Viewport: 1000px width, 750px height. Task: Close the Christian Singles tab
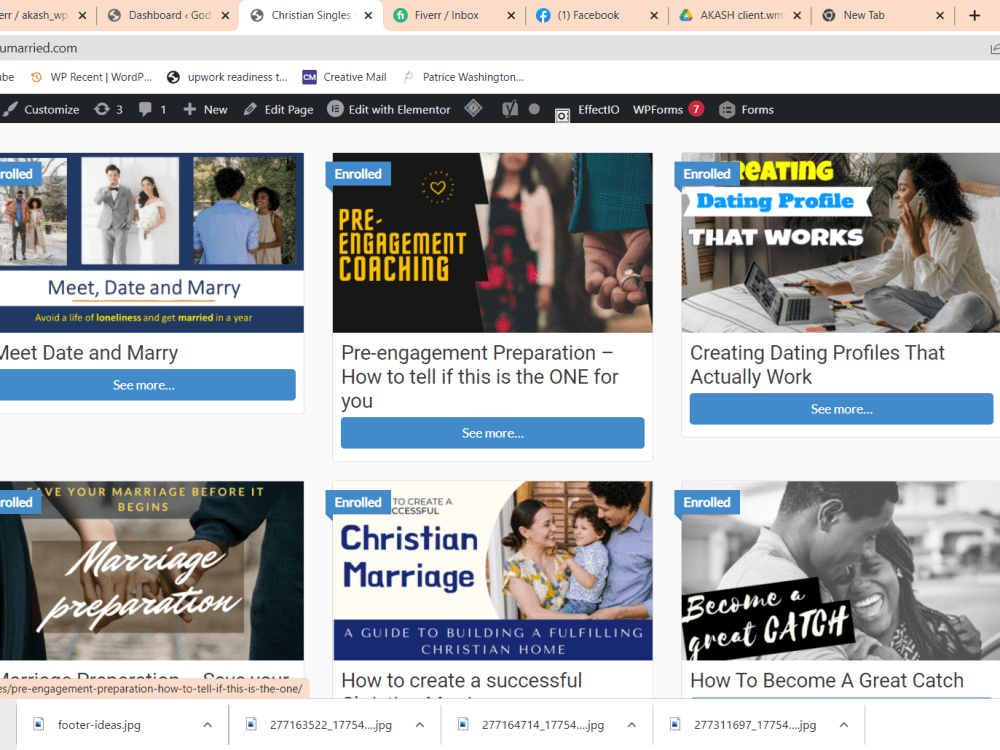(x=368, y=15)
